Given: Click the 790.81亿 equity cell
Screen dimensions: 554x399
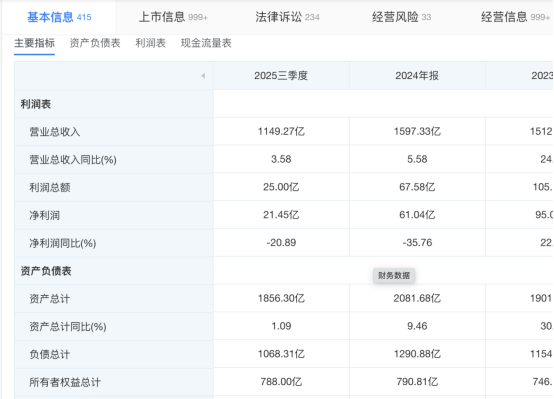Looking at the screenshot, I should pyautogui.click(x=417, y=382).
